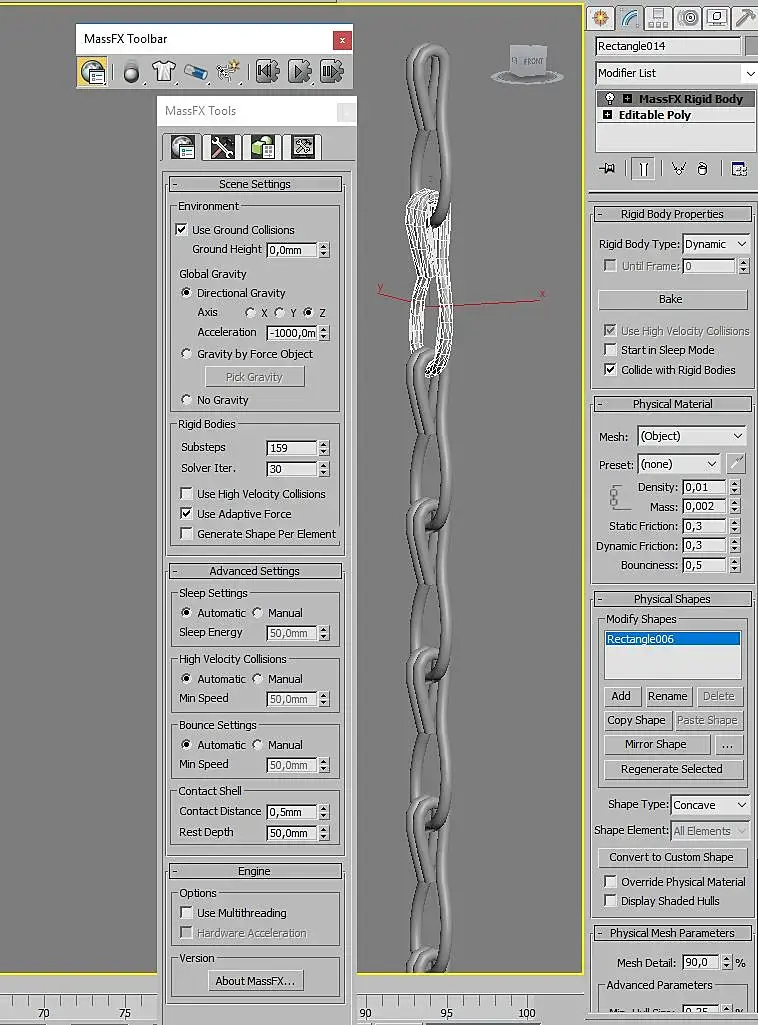The height and width of the screenshot is (1025, 758).
Task: Enable Override Physical Material
Action: [610, 881]
